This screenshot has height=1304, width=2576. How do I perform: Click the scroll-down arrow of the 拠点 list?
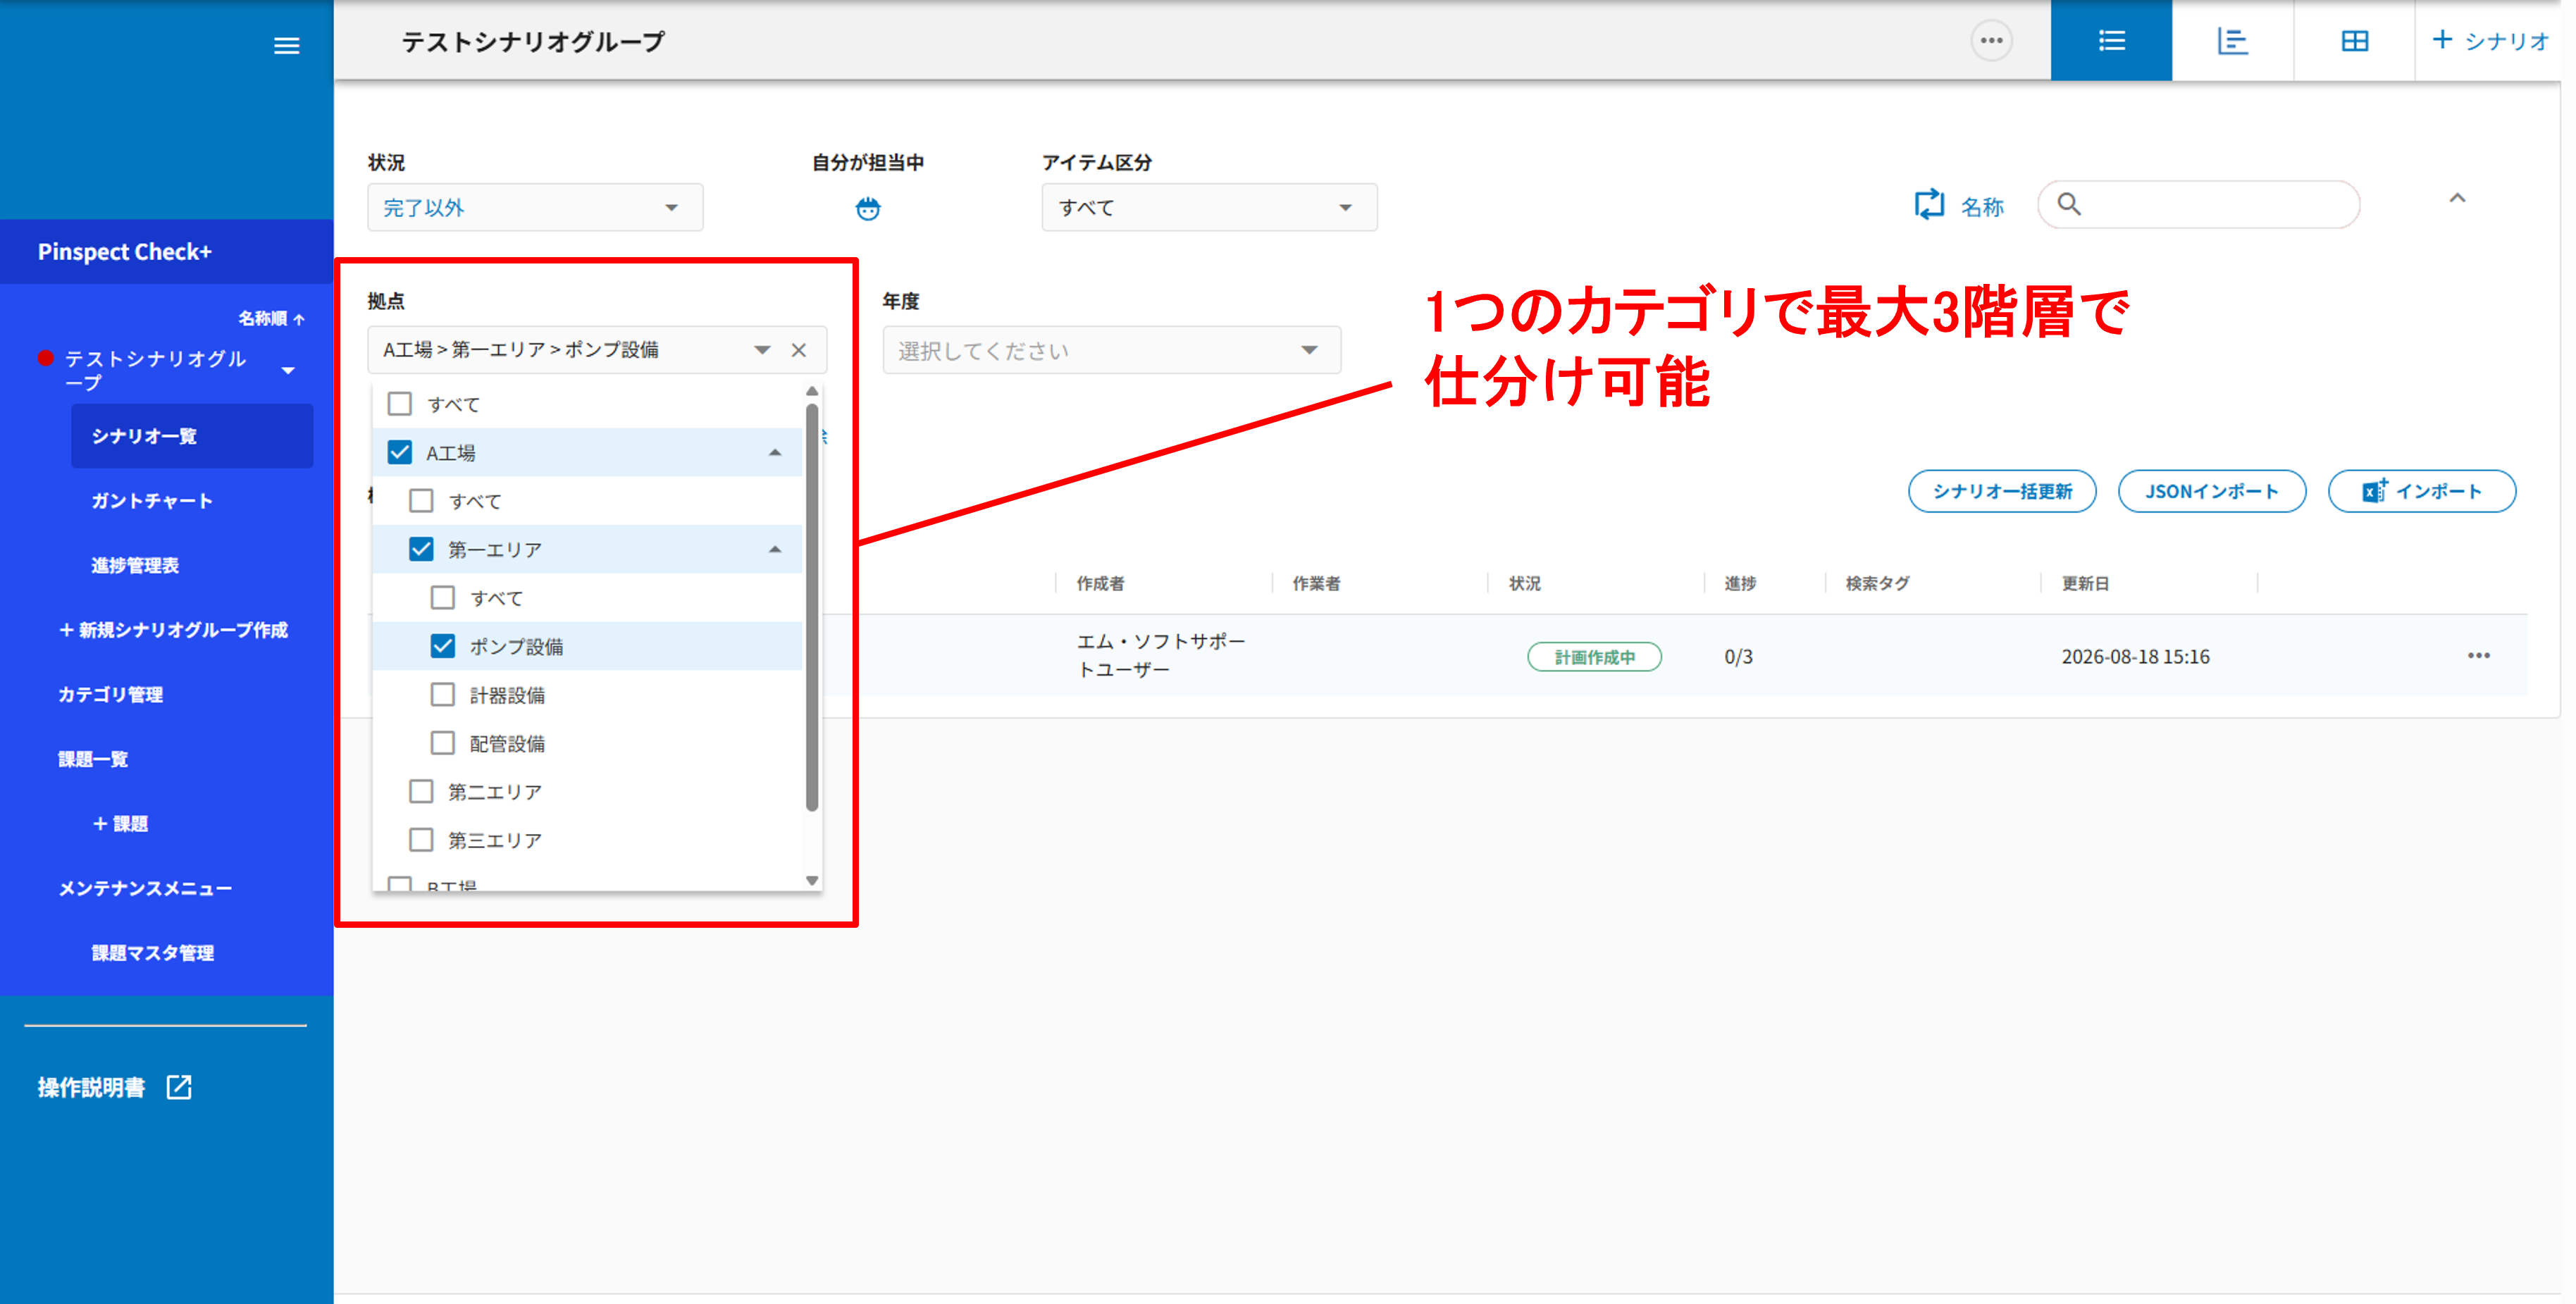pos(812,881)
